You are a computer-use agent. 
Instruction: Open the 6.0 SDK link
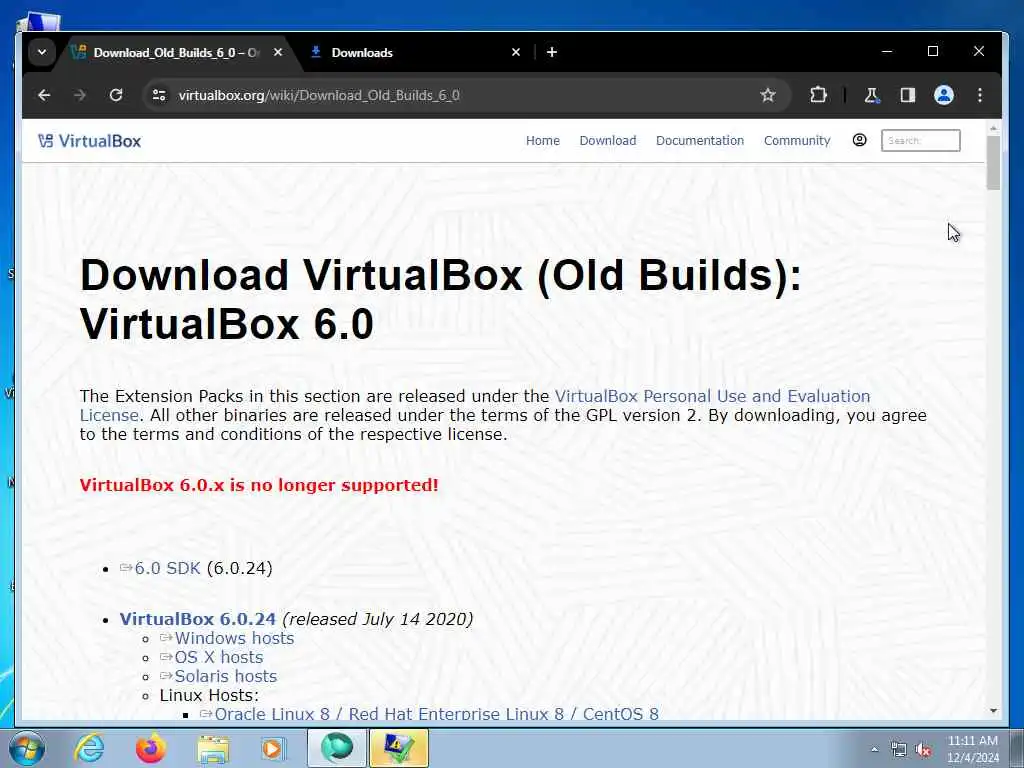(x=167, y=568)
